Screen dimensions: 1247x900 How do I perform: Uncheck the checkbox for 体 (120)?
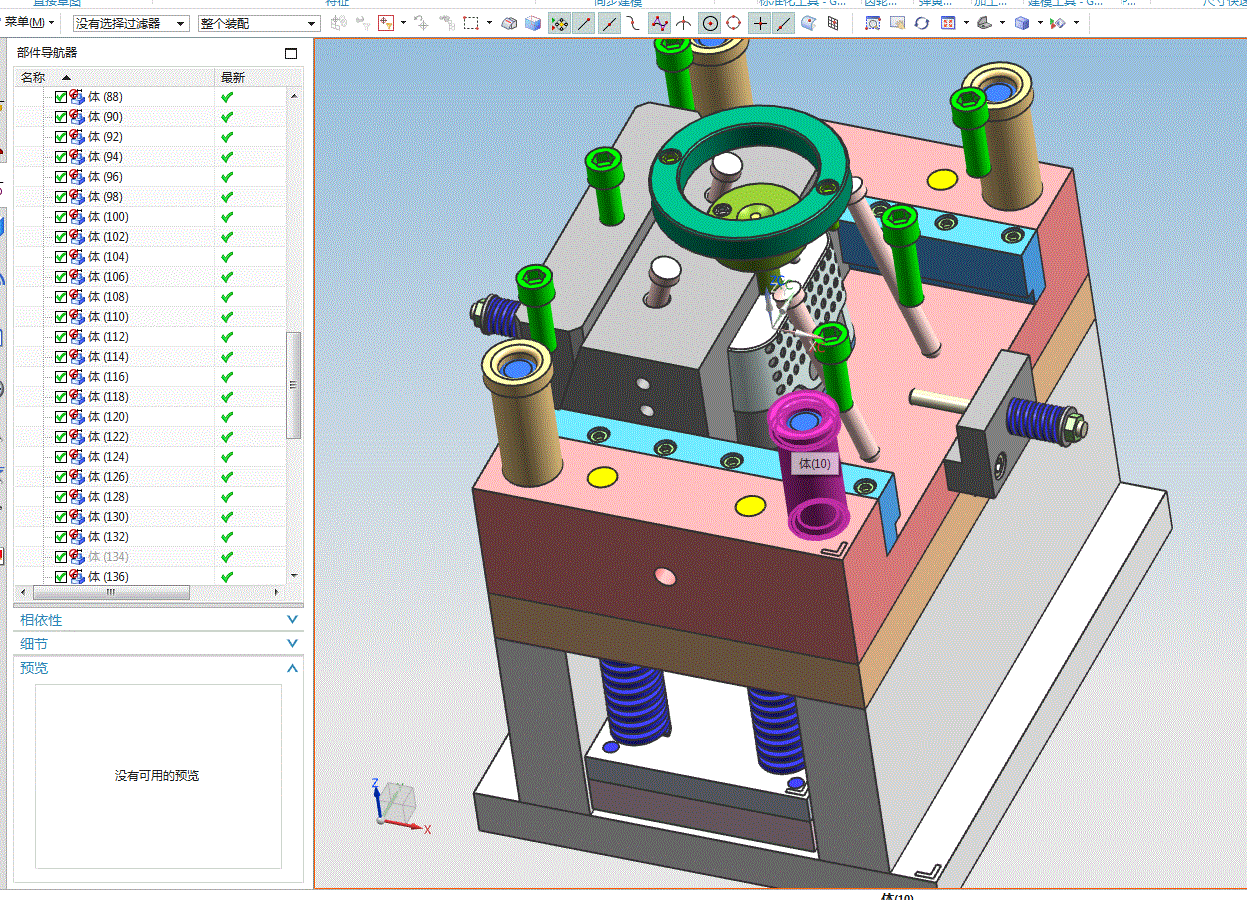61,417
